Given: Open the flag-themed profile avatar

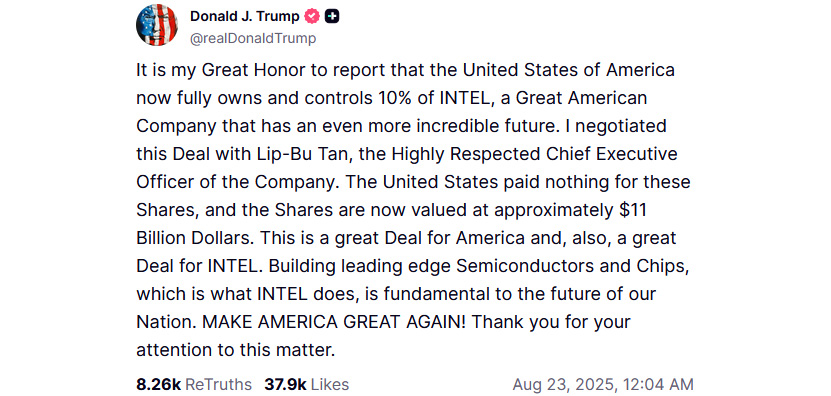Looking at the screenshot, I should pos(156,25).
